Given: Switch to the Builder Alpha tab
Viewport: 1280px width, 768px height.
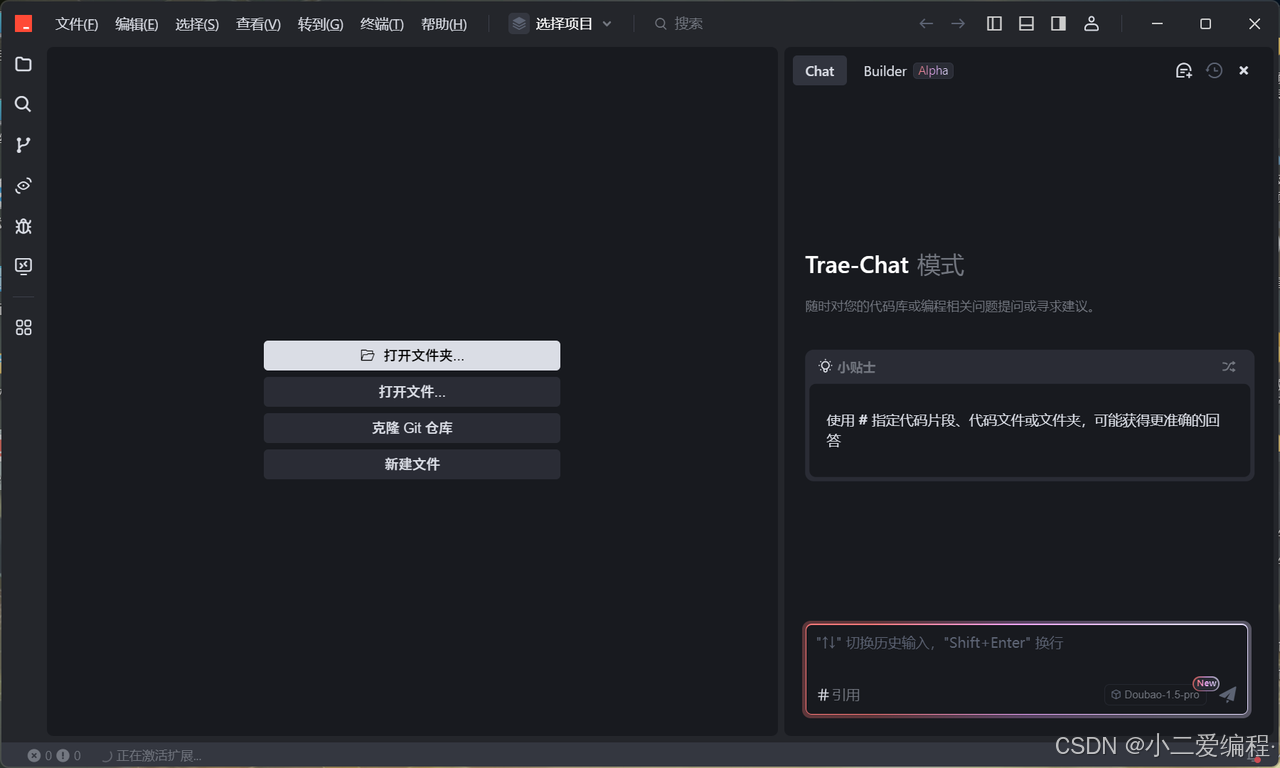Looking at the screenshot, I should pyautogui.click(x=907, y=71).
